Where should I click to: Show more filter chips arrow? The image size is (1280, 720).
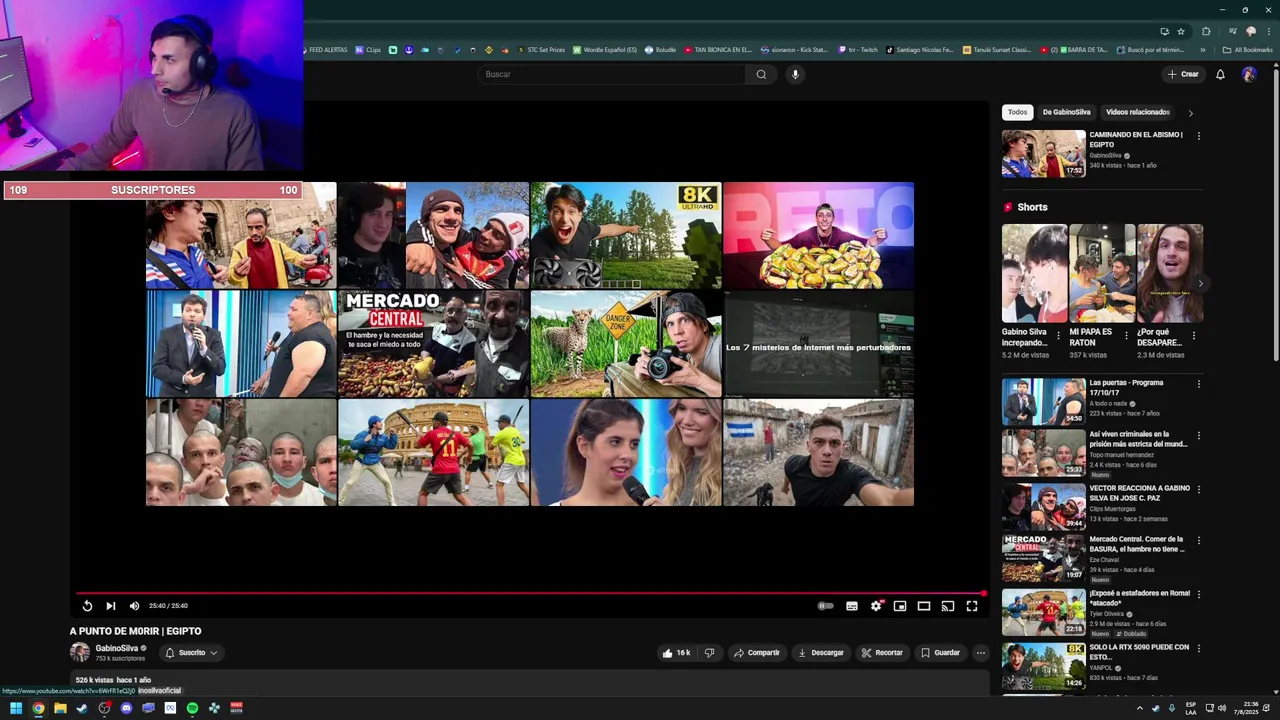1190,113
